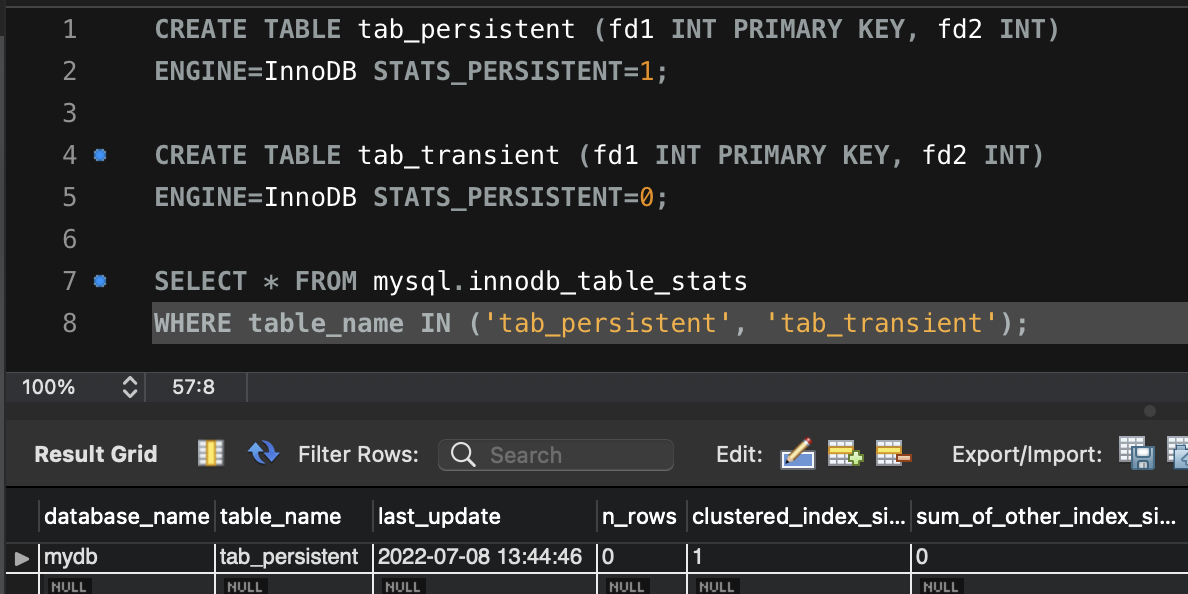Import records from an external file
1188x594 pixels.
(x=1177, y=453)
